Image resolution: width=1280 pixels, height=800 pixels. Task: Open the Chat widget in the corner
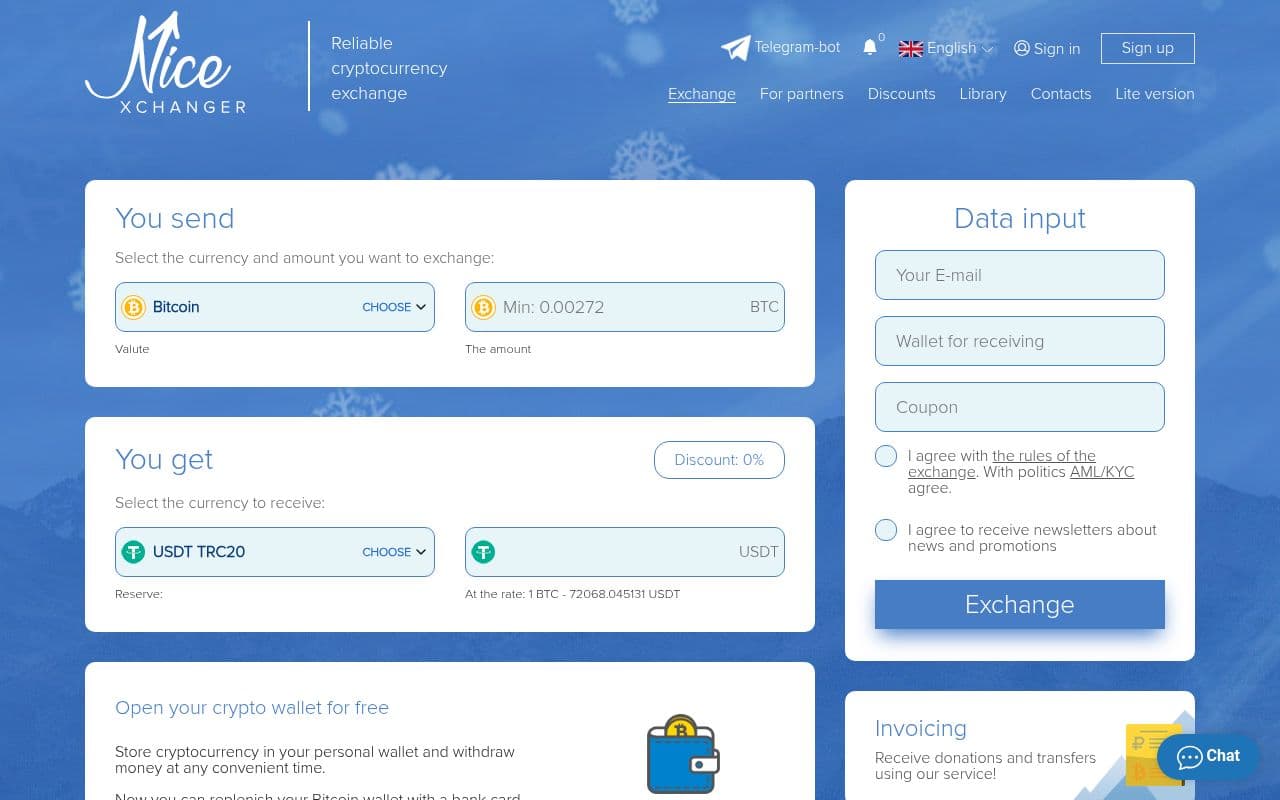point(1208,756)
